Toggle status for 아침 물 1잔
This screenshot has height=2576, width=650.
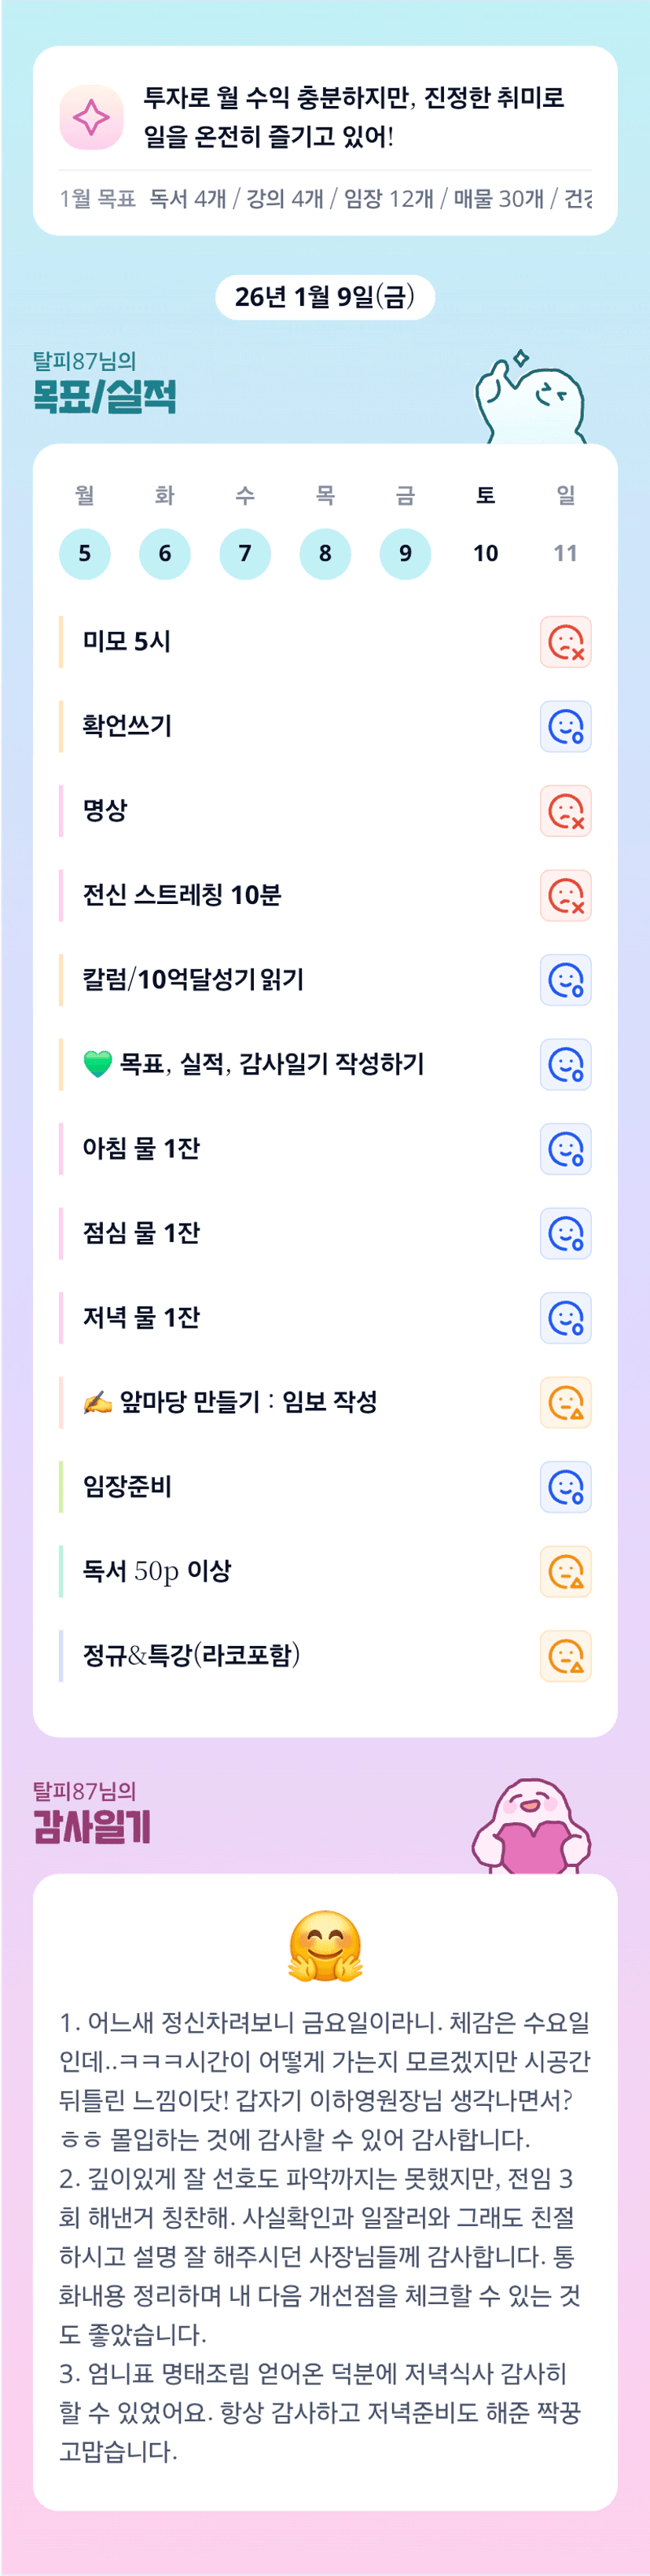tap(565, 1149)
